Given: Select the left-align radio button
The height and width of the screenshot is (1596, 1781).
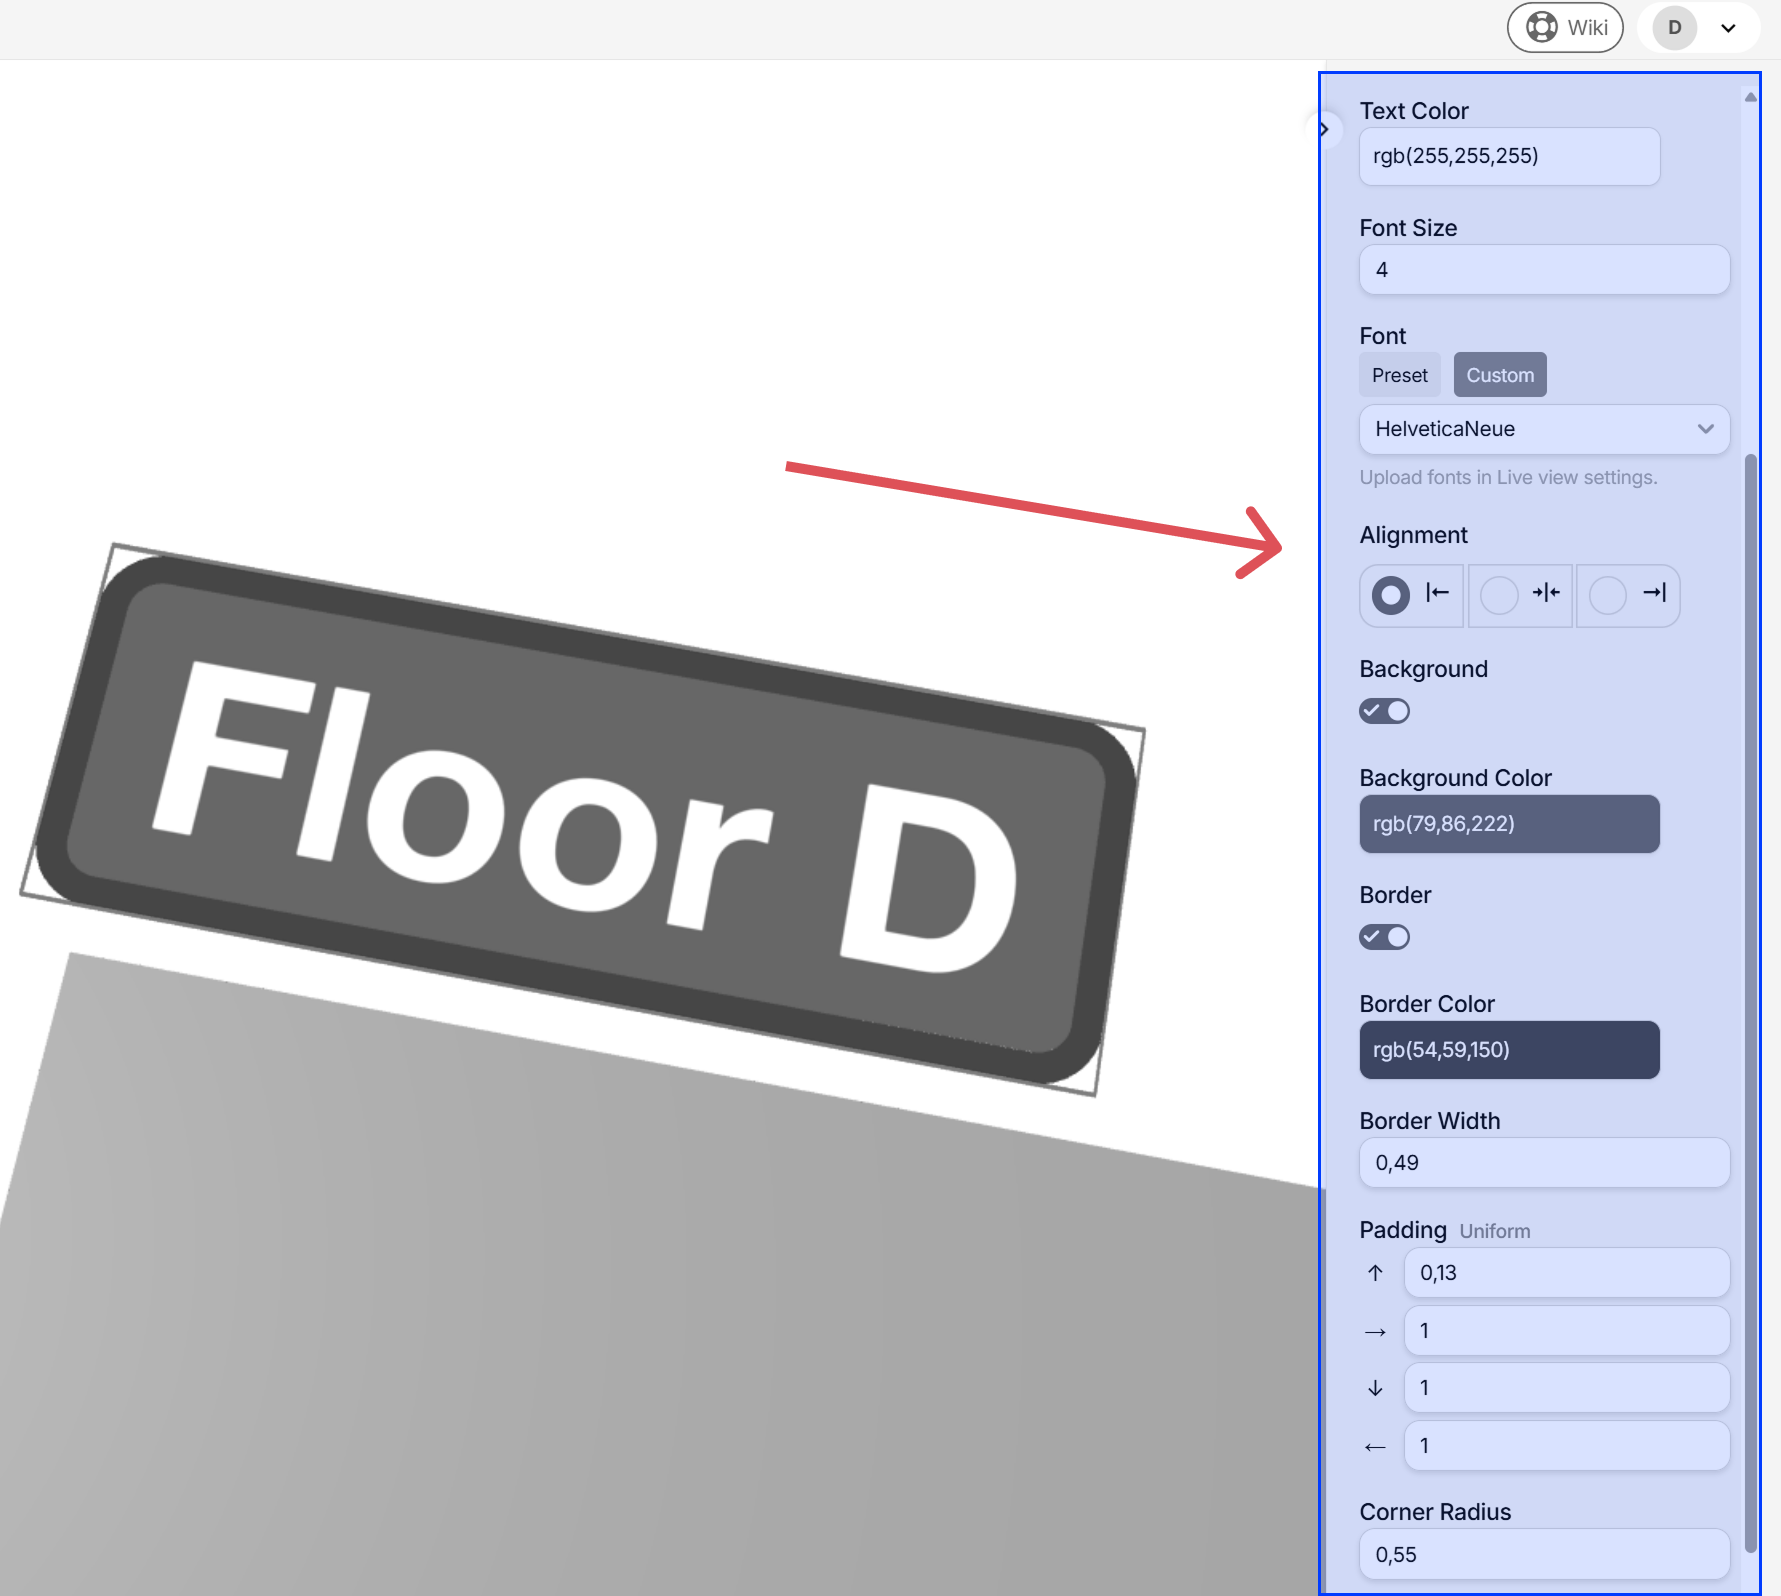Looking at the screenshot, I should pos(1389,595).
